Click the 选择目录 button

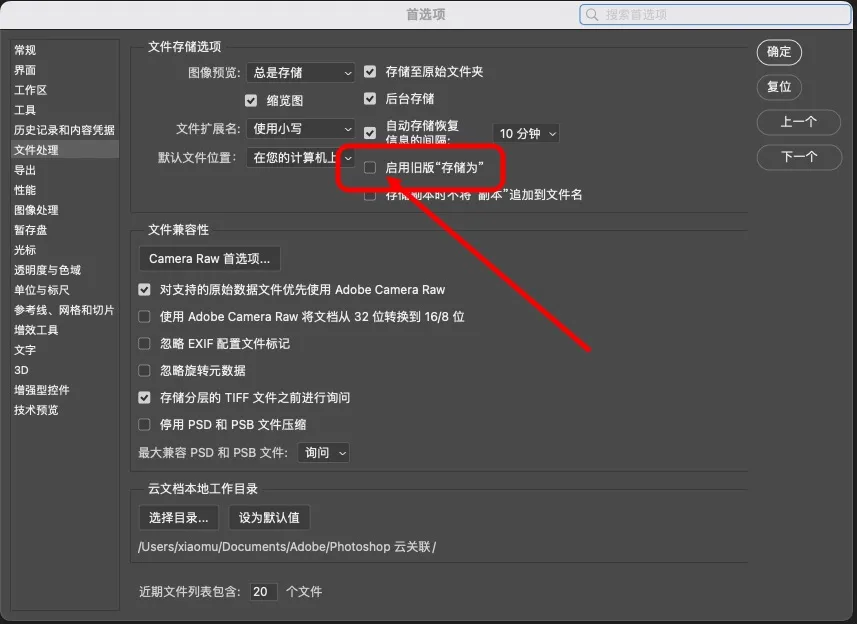pos(177,517)
